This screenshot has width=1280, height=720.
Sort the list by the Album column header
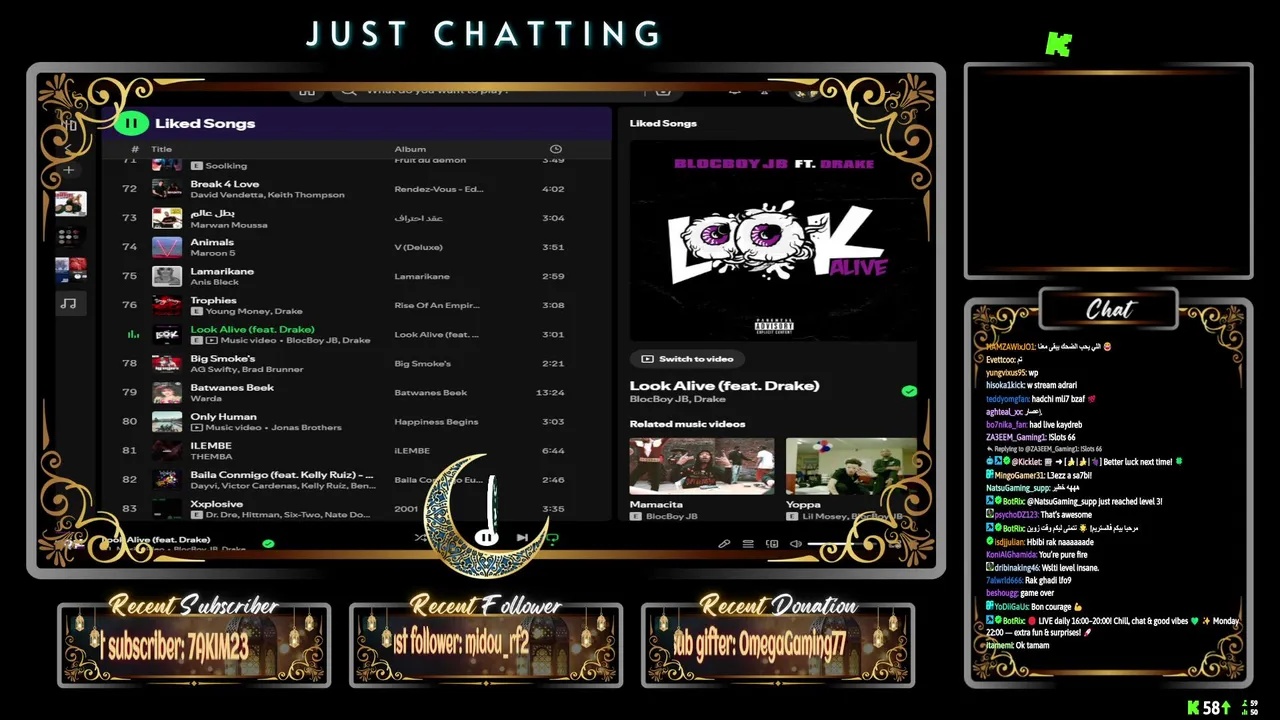(x=410, y=149)
